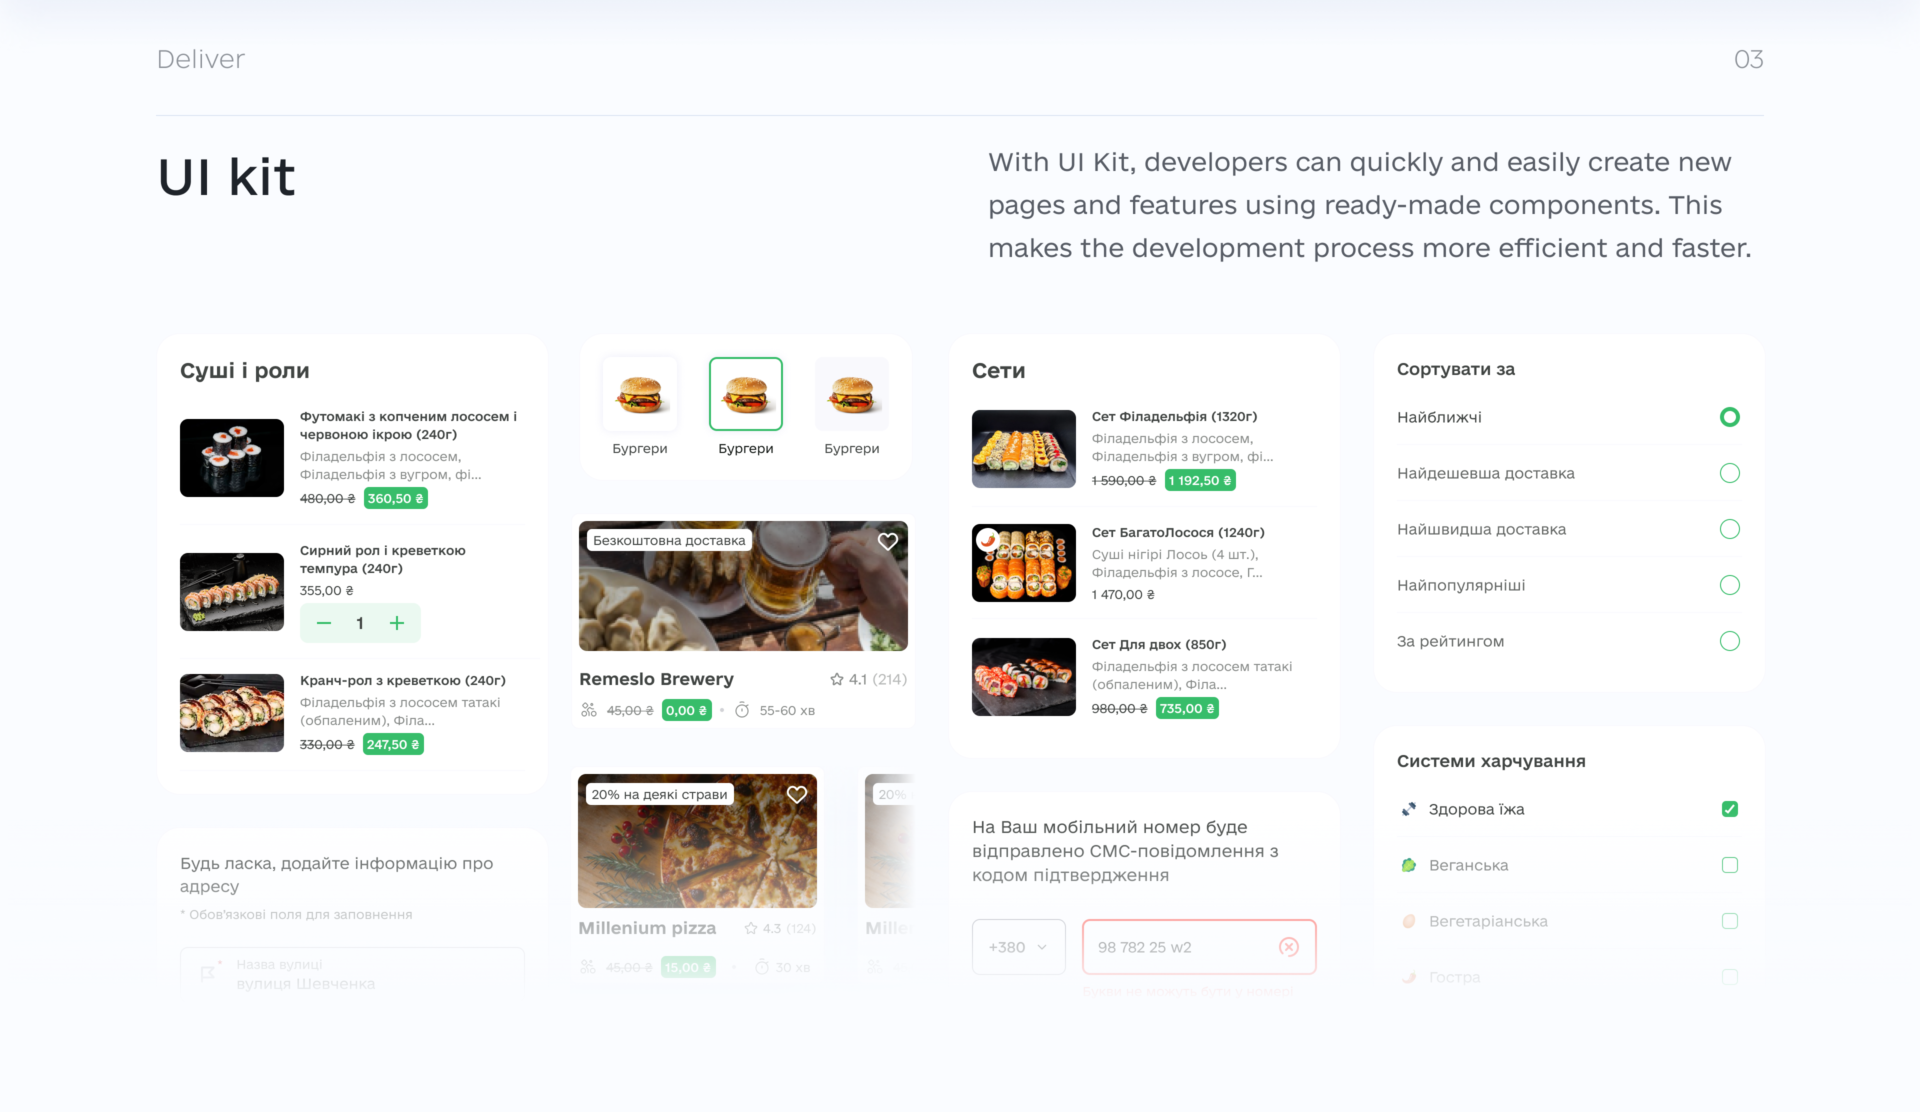Enable the Веганська checkbox
Image resolution: width=1920 pixels, height=1112 pixels.
point(1729,865)
